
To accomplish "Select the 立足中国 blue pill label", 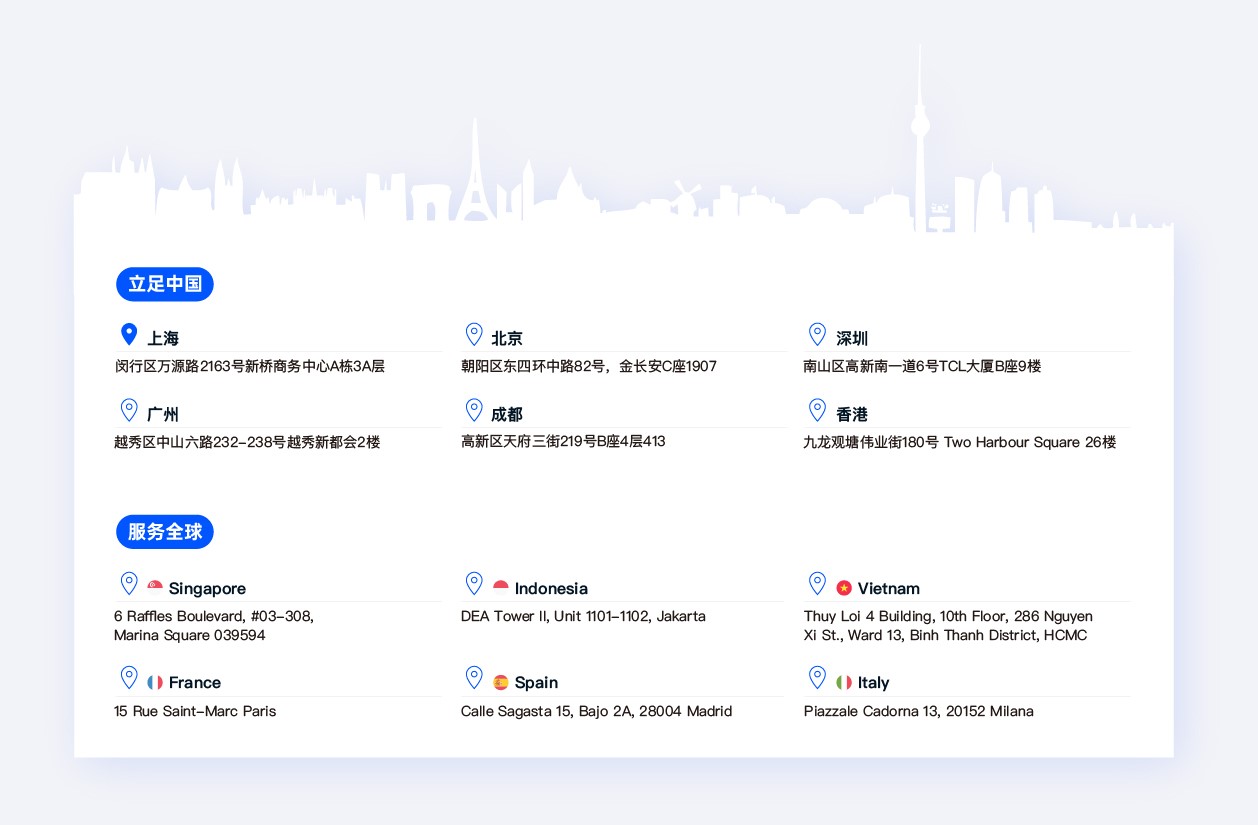I will pyautogui.click(x=165, y=284).
